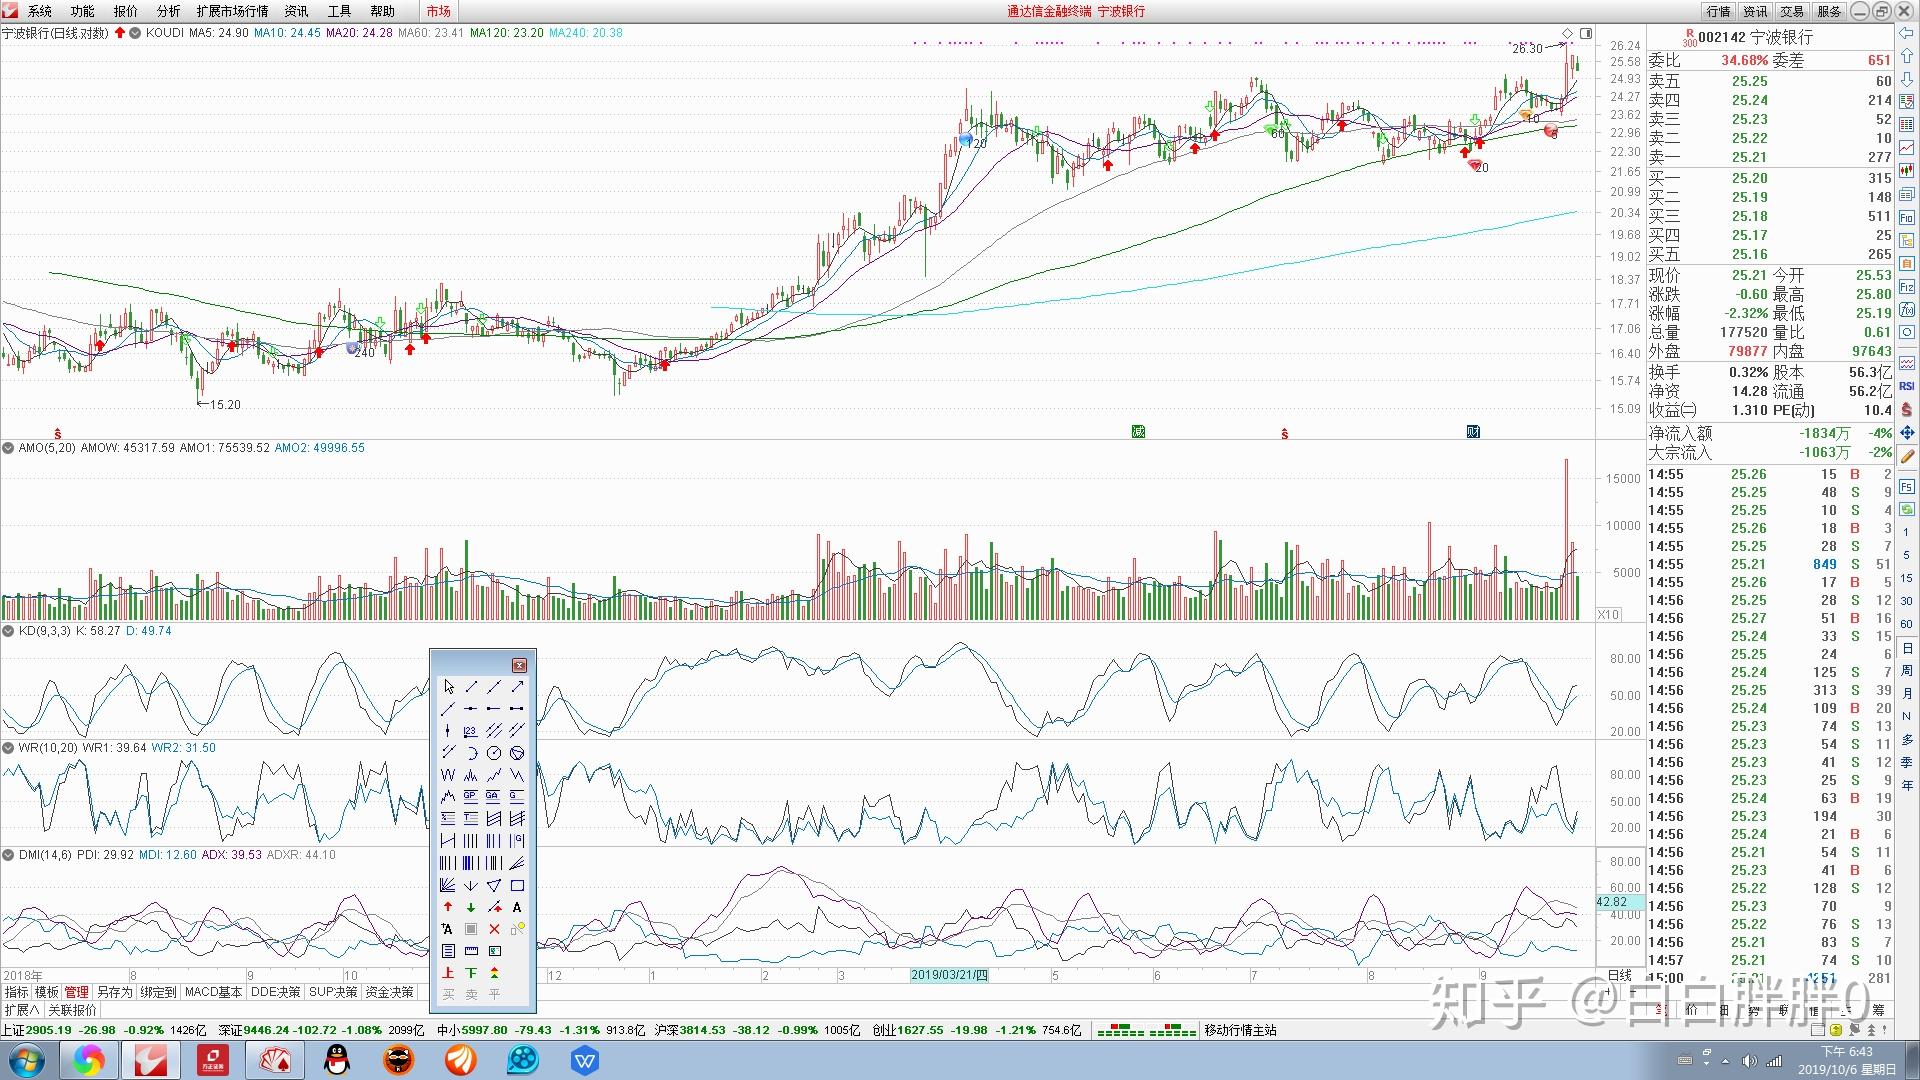Click the 交易 button at top right
1920x1080 pixels.
[1792, 11]
